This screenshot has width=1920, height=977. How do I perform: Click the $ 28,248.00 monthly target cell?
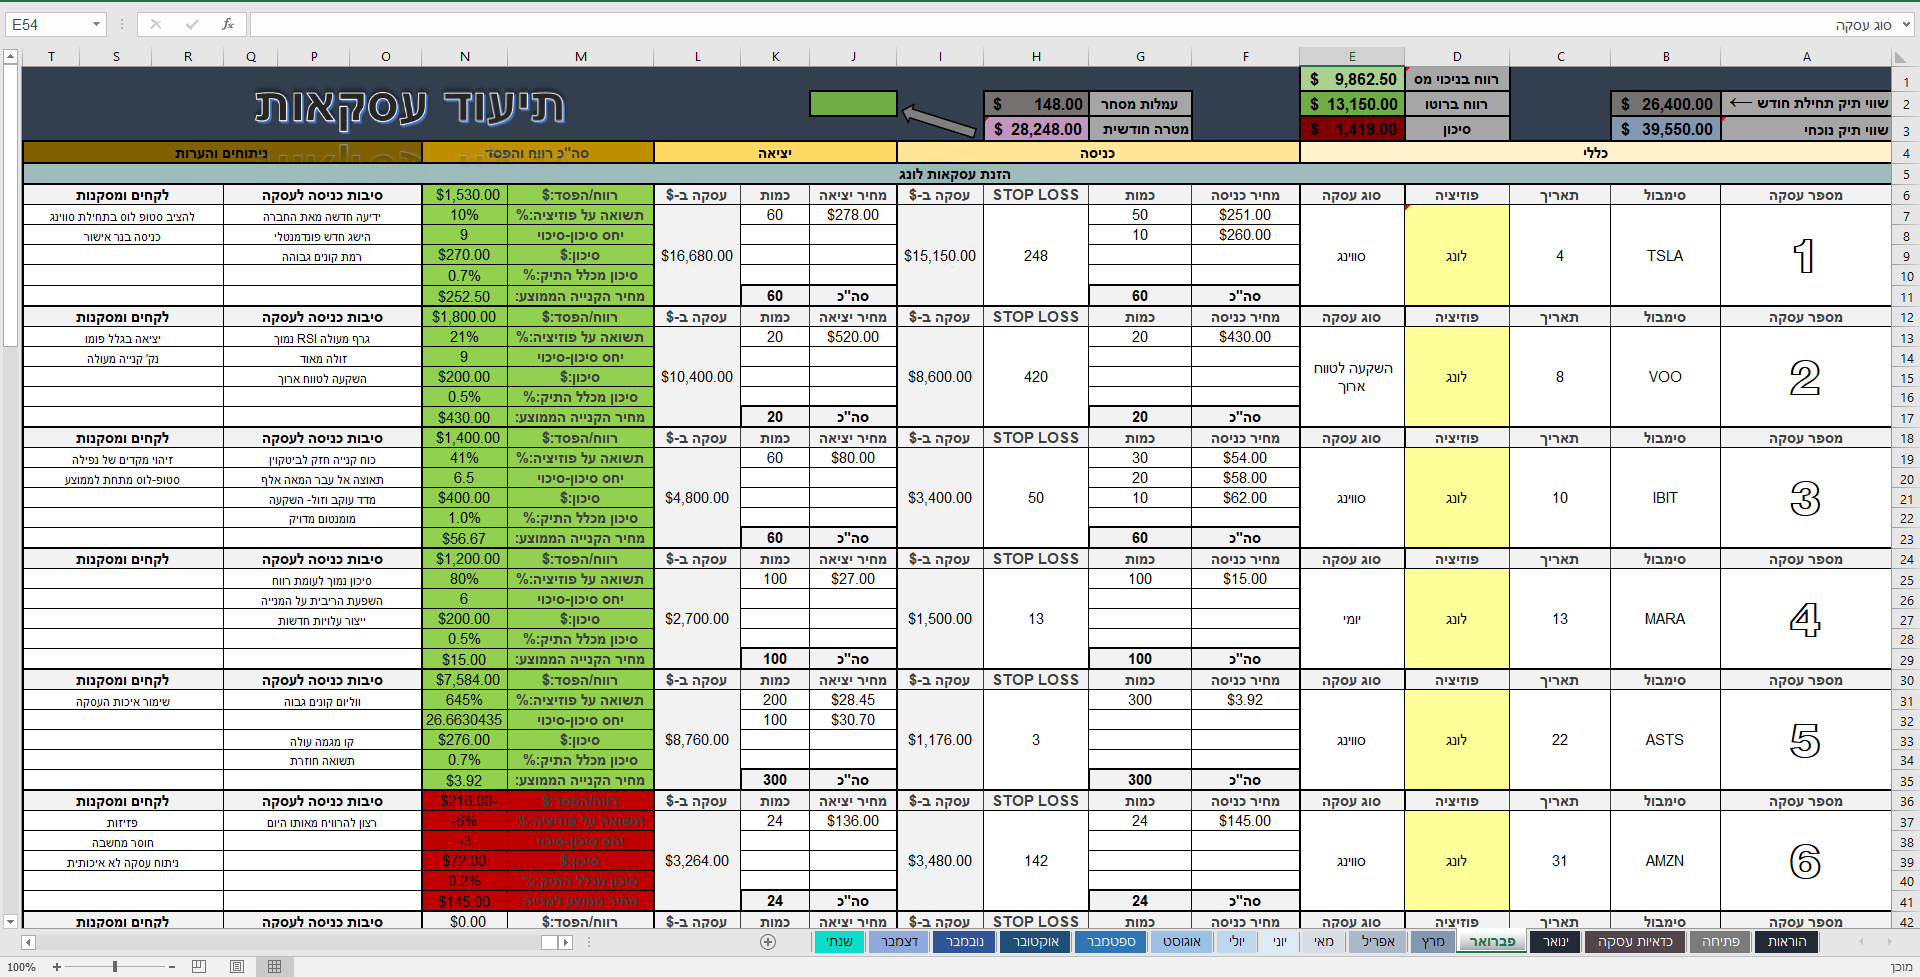[1036, 129]
